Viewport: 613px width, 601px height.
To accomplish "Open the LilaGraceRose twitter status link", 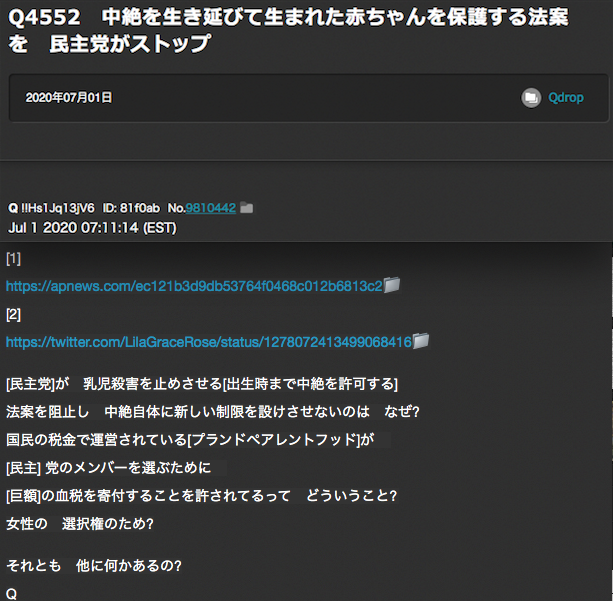I will tap(209, 342).
